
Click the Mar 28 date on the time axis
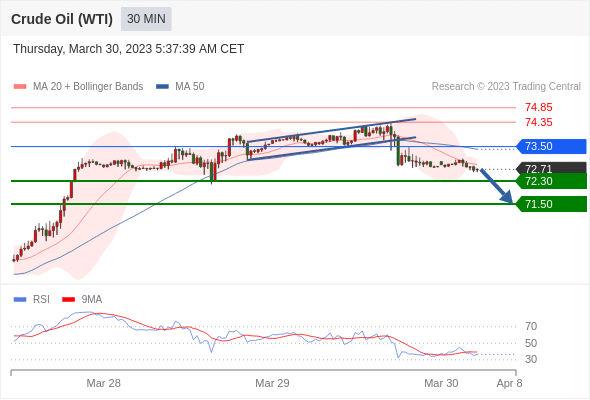click(103, 383)
